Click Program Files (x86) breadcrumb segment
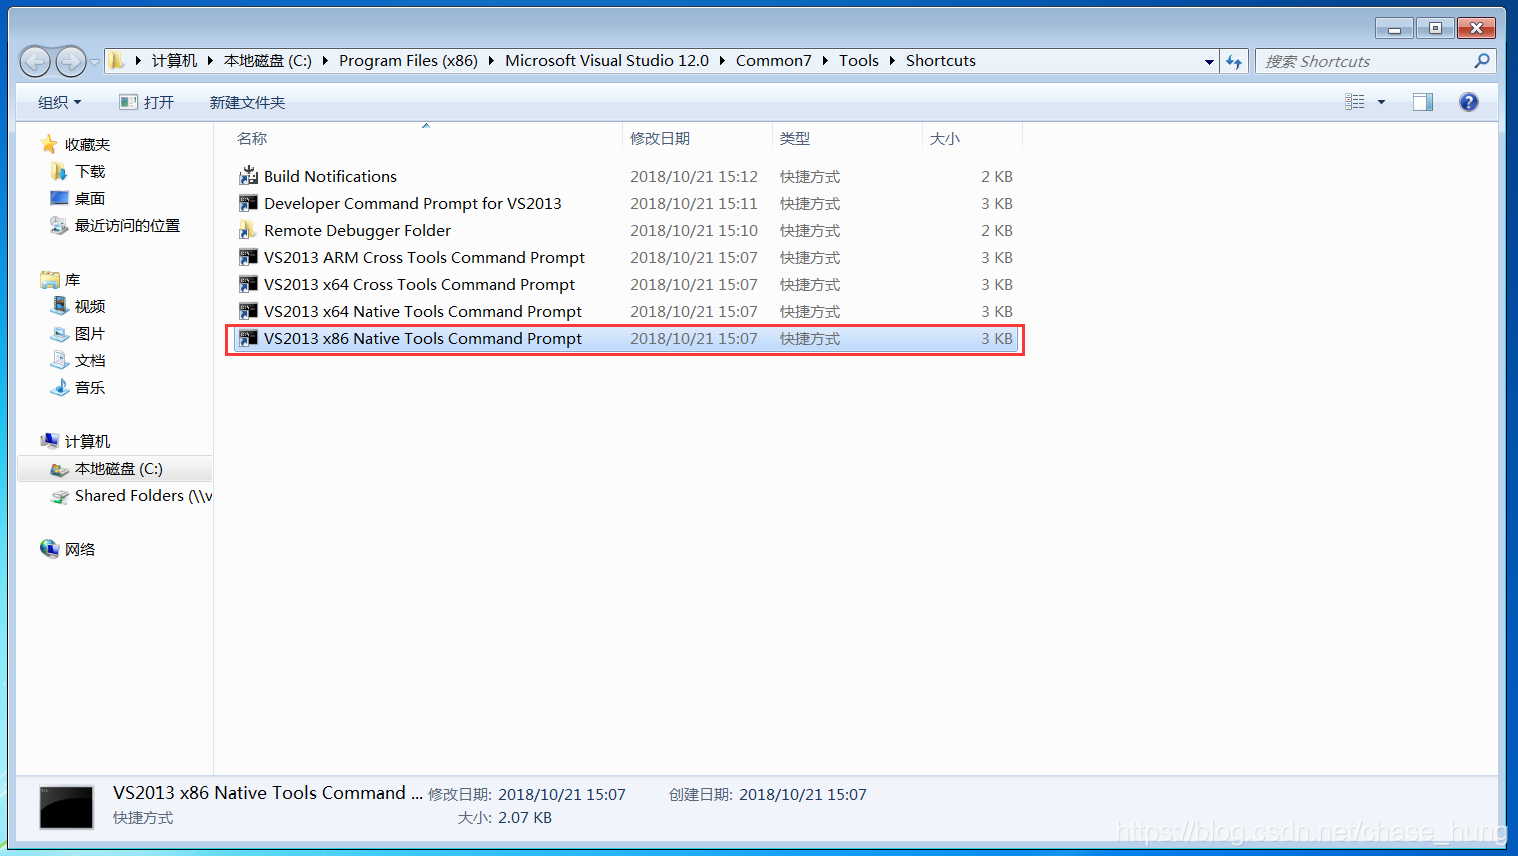This screenshot has height=856, width=1518. coord(408,61)
